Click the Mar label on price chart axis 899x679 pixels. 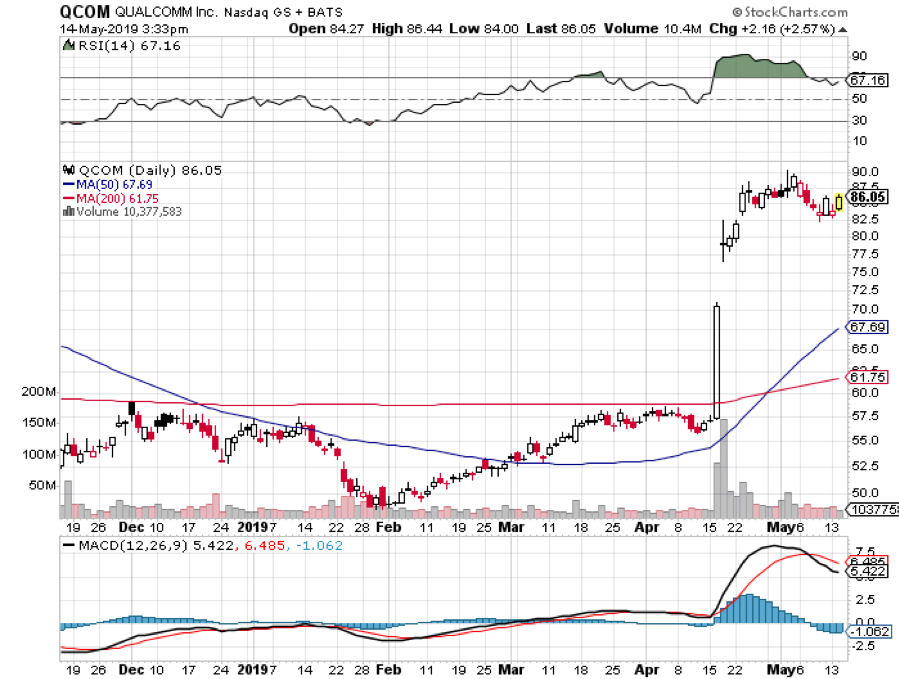point(511,527)
